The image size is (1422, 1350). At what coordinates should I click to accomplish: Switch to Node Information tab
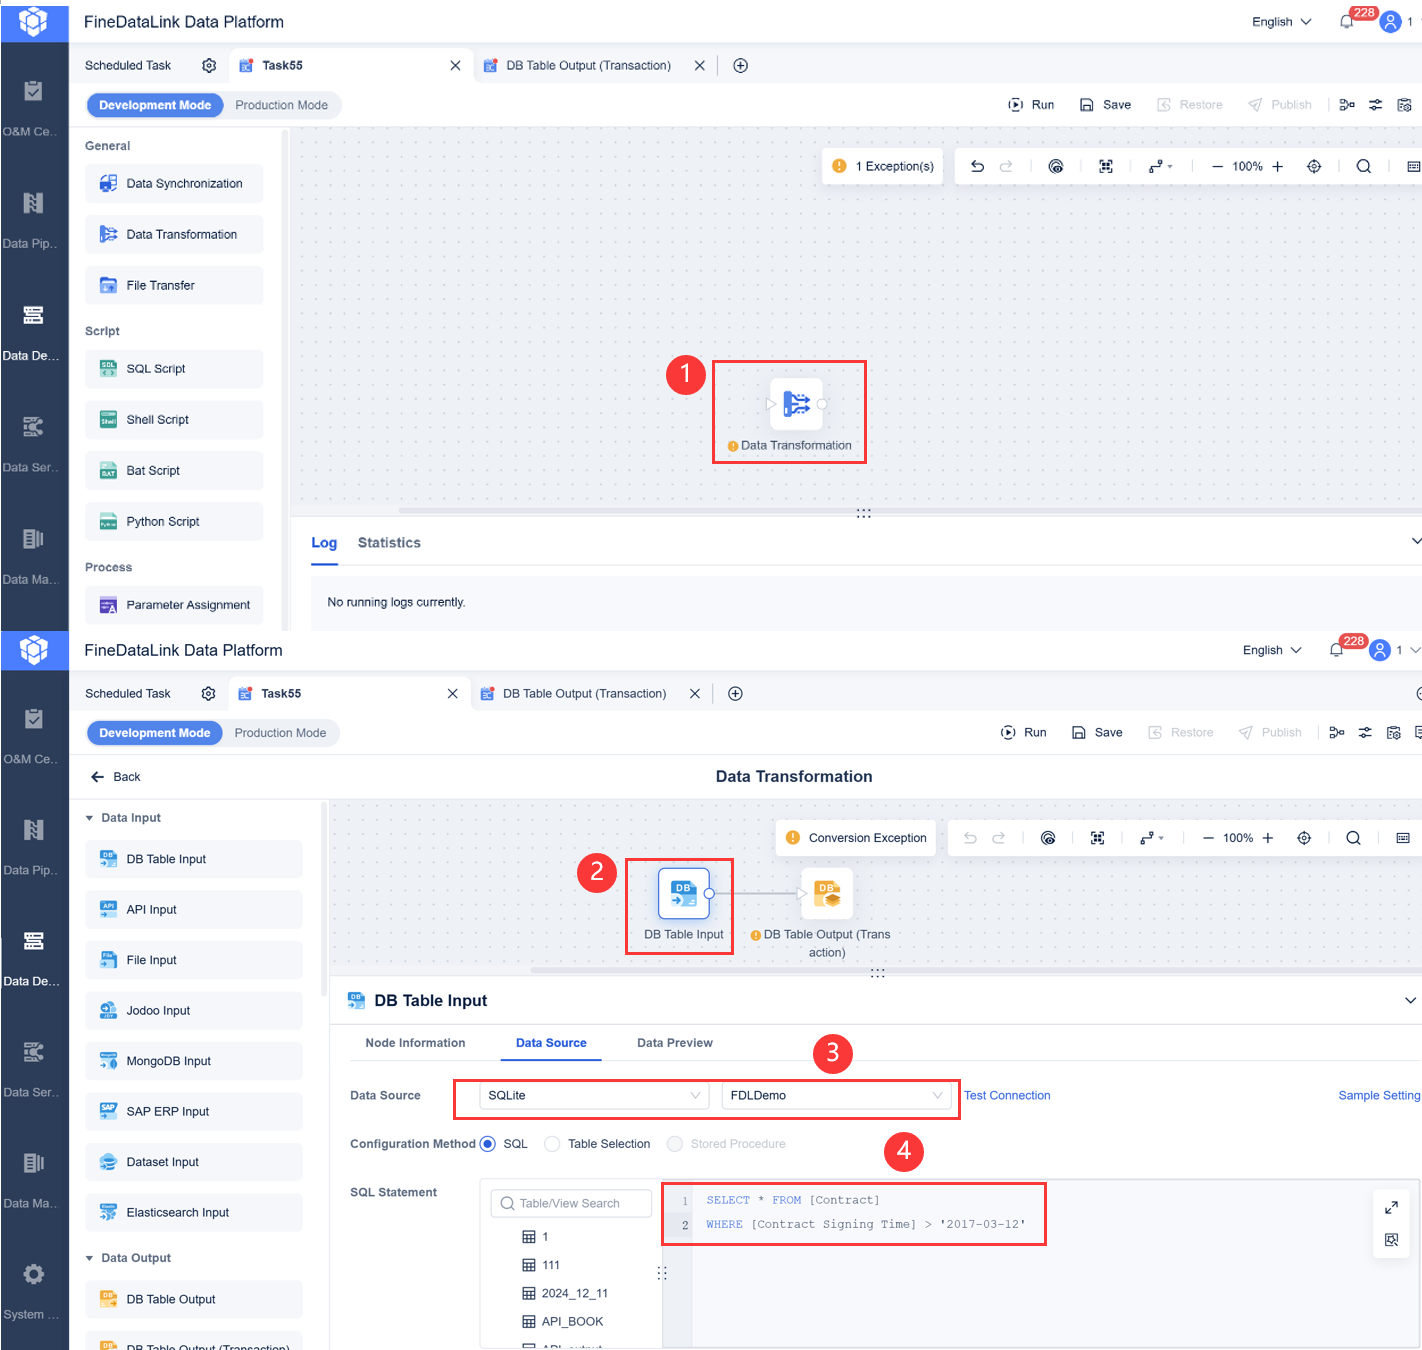tap(415, 1043)
